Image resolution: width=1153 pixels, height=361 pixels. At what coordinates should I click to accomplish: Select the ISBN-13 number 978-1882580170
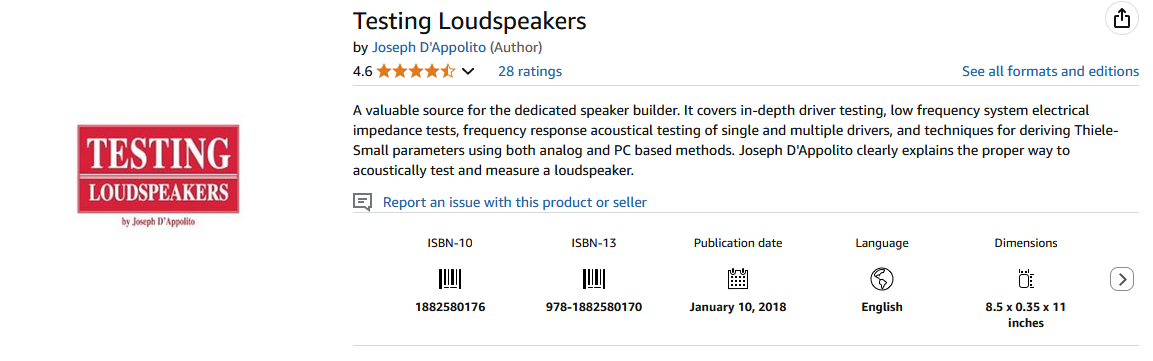(x=594, y=307)
